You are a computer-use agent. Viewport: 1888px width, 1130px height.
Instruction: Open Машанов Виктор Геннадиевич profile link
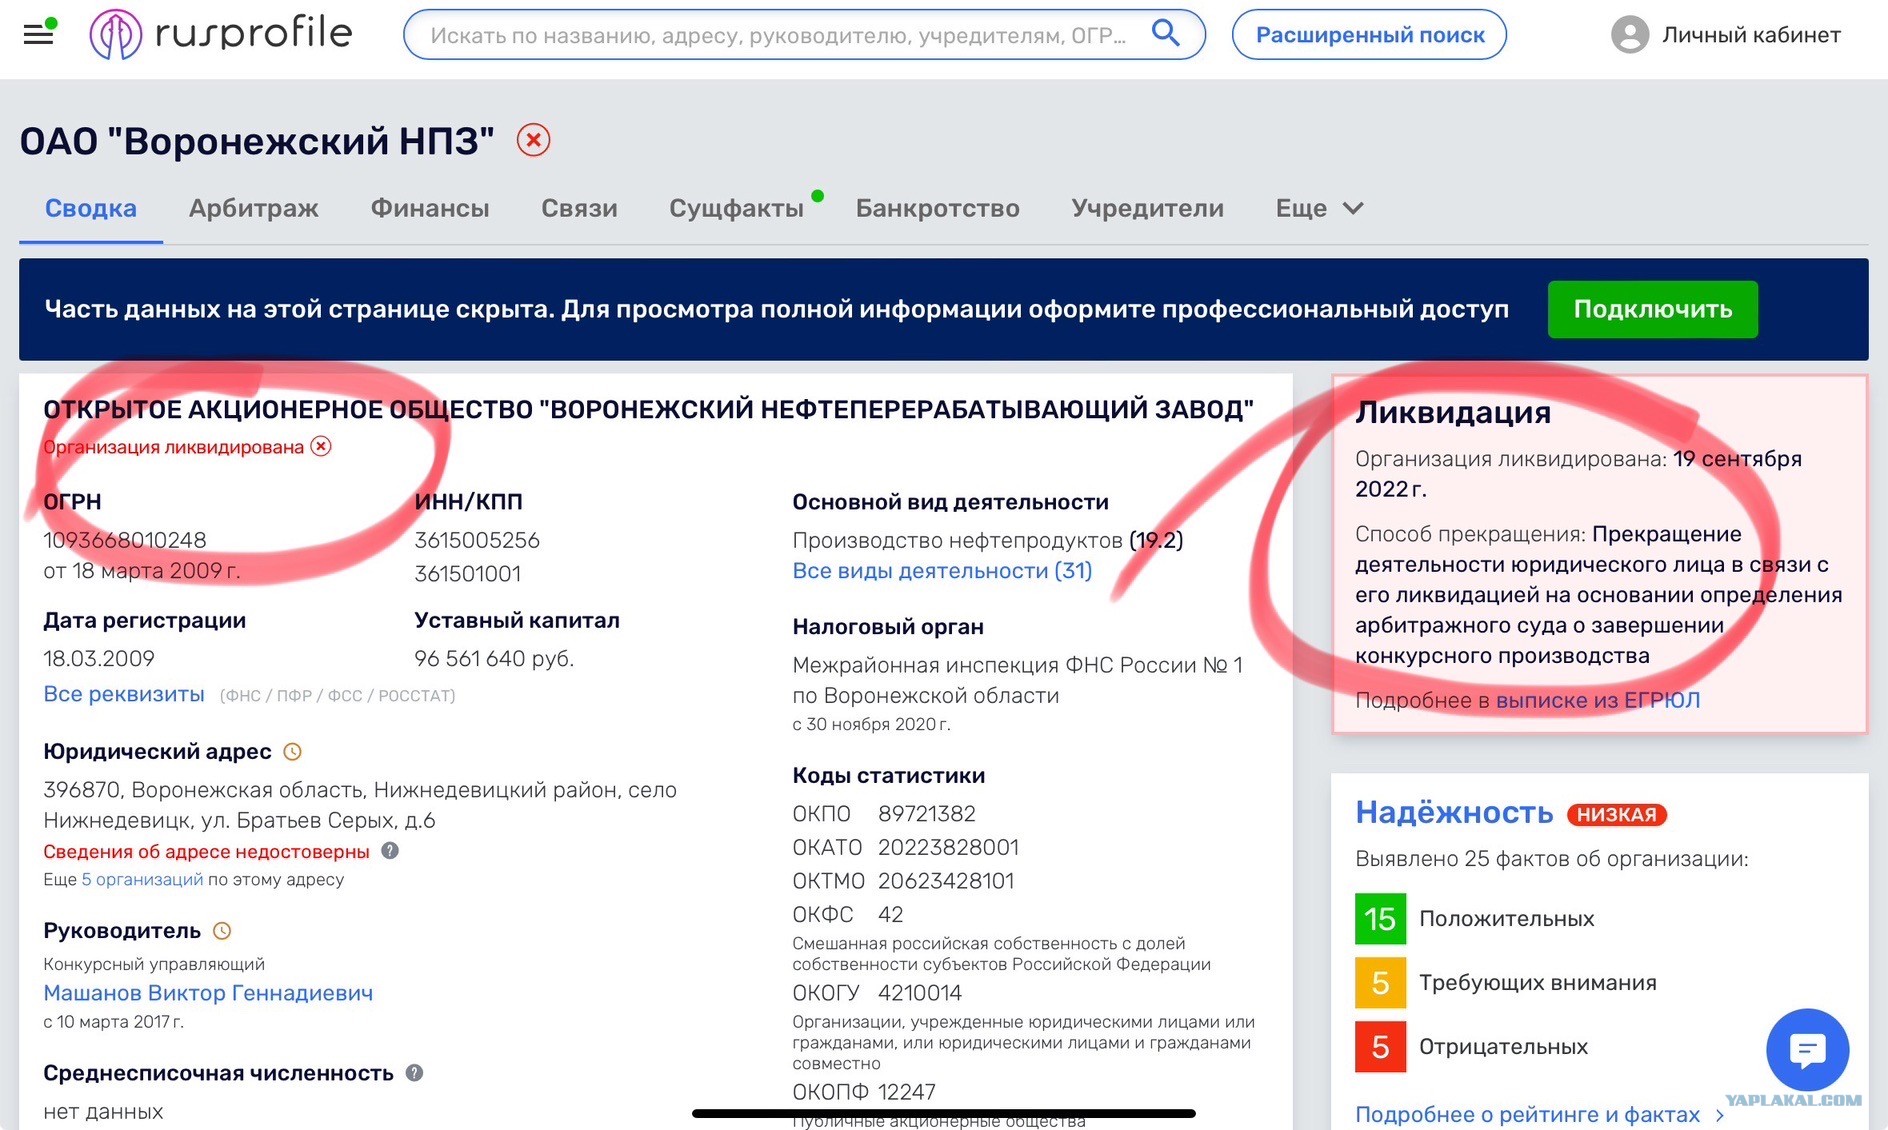coord(208,993)
